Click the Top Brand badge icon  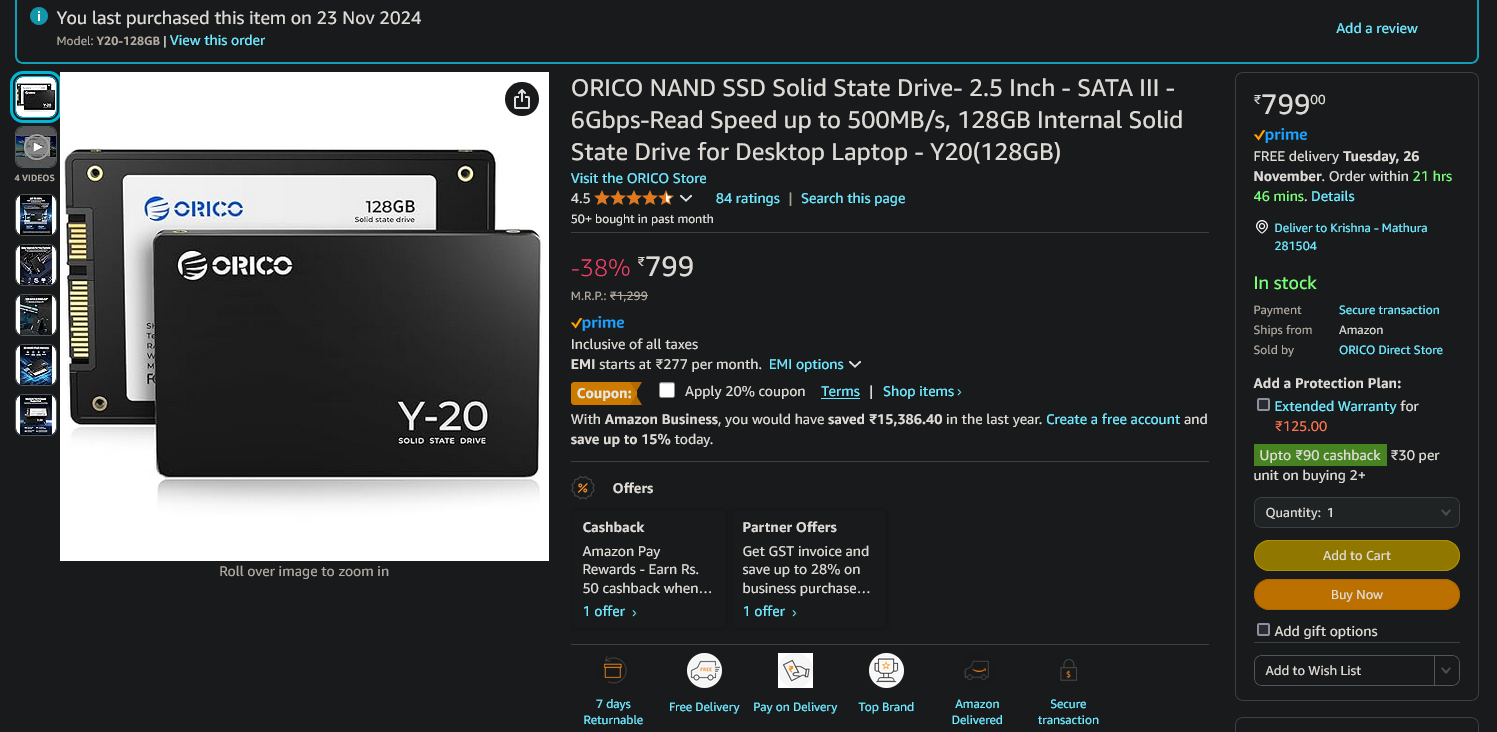point(886,670)
